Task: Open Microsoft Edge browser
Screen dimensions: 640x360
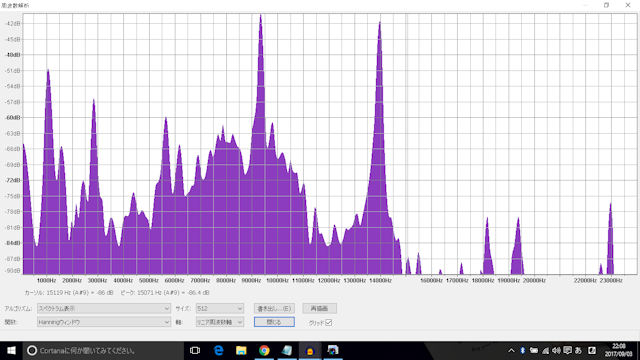Action: 218,351
